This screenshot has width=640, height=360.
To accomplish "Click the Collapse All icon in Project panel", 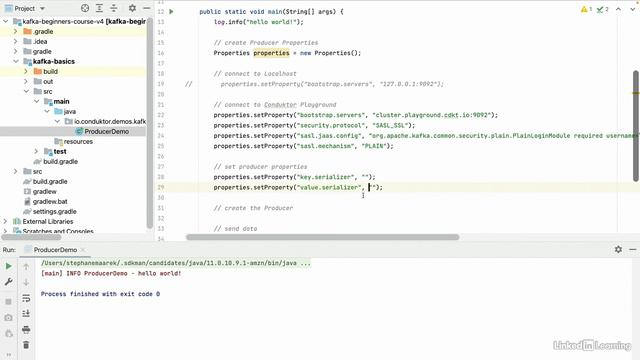I will click(114, 8).
